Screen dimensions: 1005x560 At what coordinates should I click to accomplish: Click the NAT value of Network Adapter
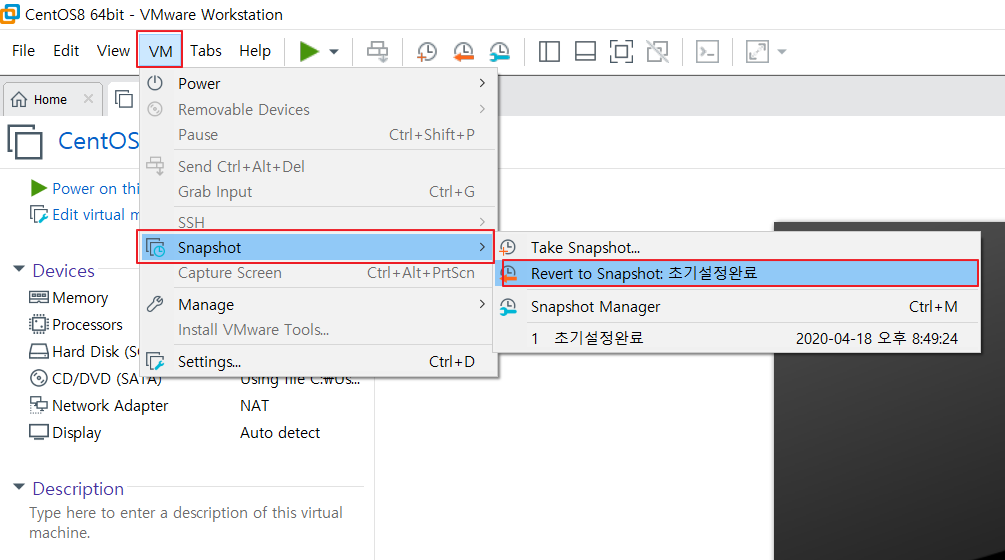click(x=254, y=406)
